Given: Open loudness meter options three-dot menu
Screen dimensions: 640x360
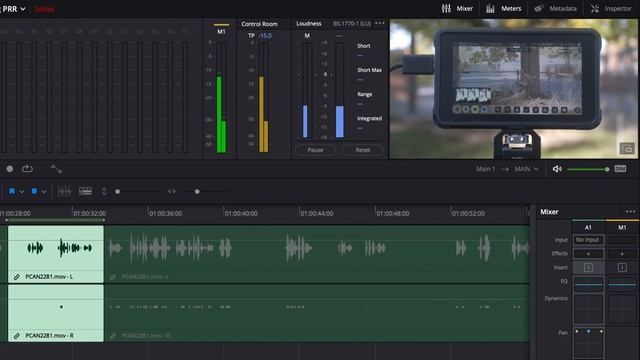Looking at the screenshot, I should (x=380, y=23).
